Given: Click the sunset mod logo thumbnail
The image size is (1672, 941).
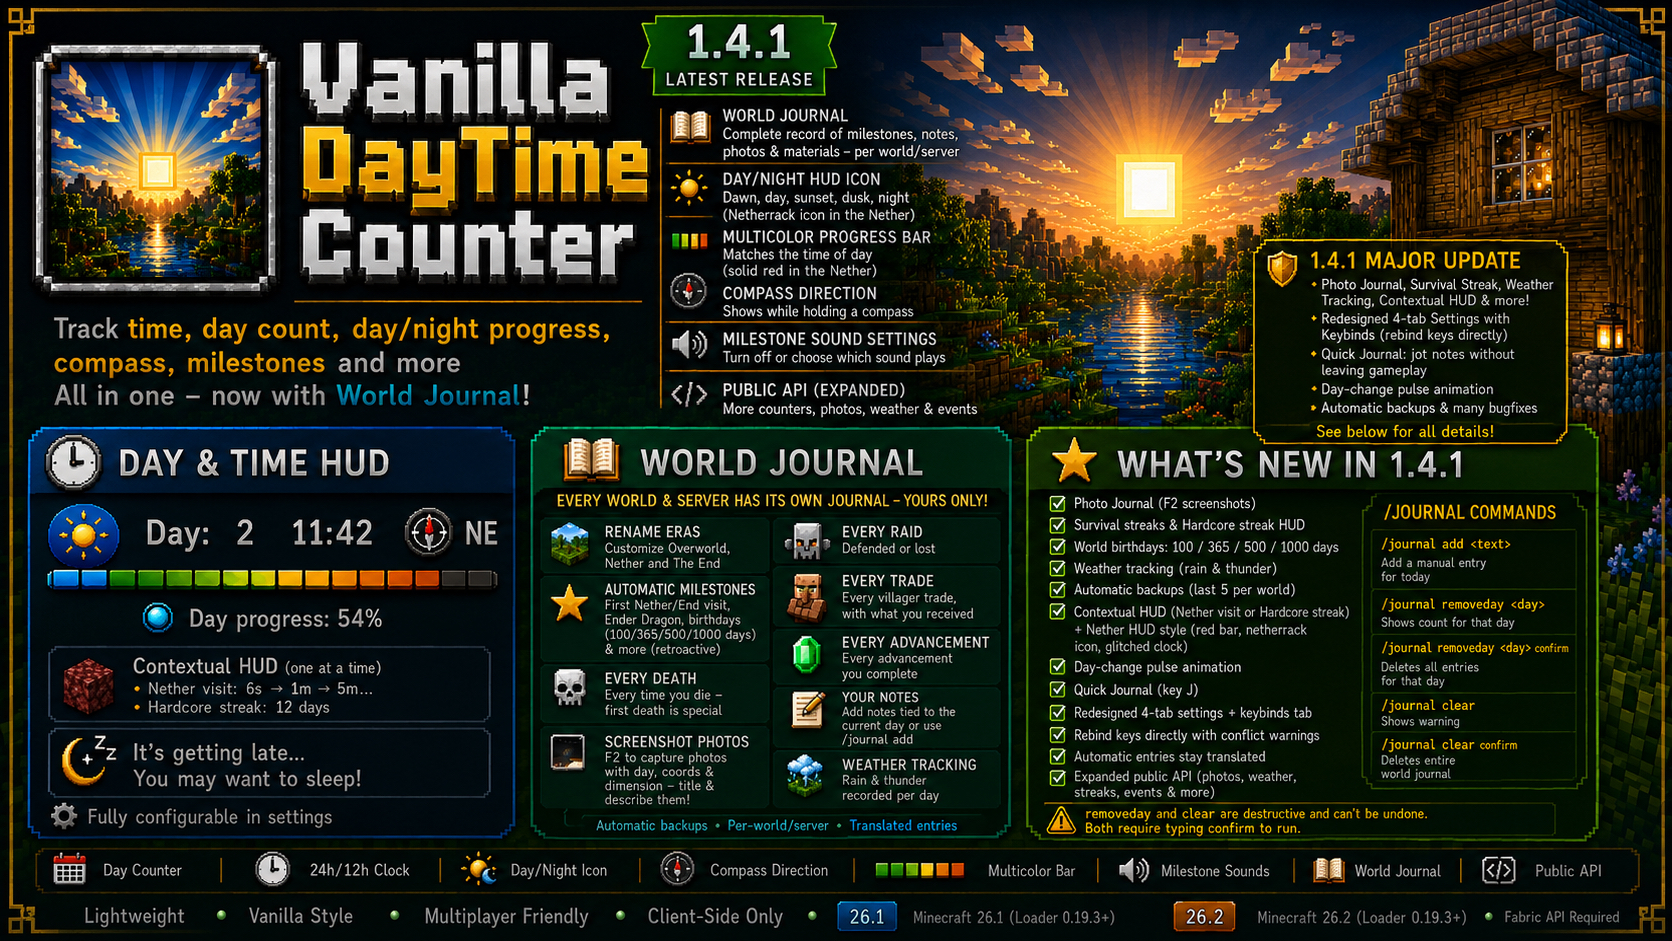Looking at the screenshot, I should pos(156,168).
